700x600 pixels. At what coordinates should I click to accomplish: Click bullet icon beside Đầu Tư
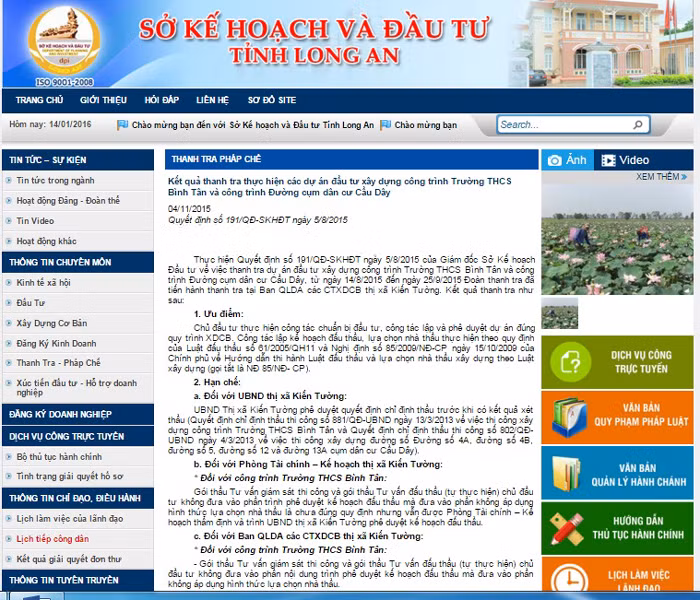point(8,303)
